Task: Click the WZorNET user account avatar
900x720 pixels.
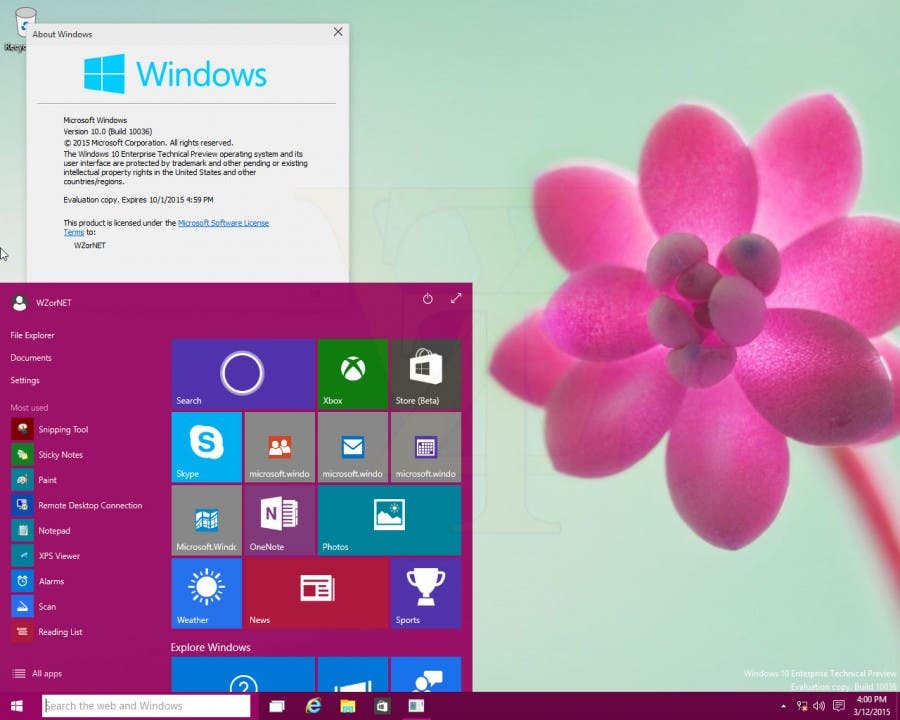Action: (20, 303)
